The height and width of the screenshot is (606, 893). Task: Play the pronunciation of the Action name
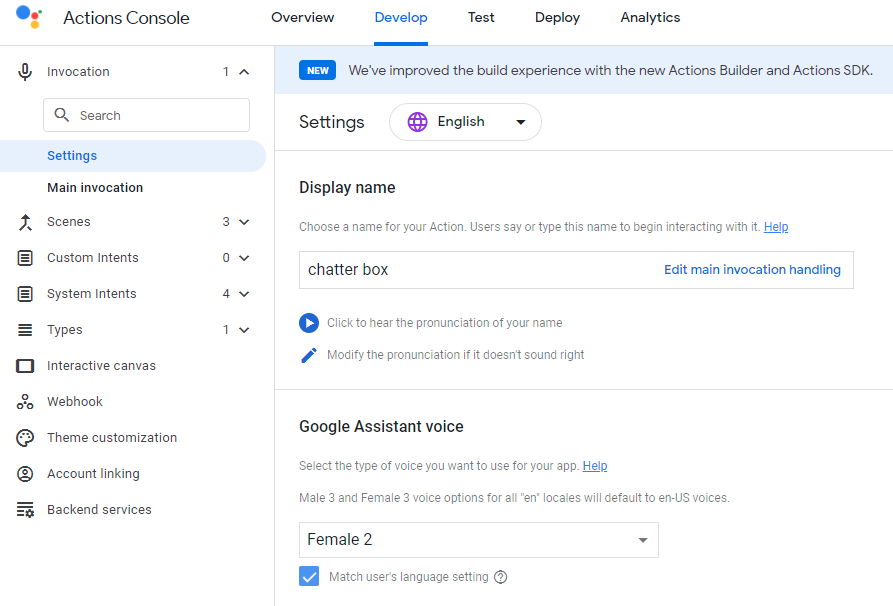pyautogui.click(x=308, y=322)
